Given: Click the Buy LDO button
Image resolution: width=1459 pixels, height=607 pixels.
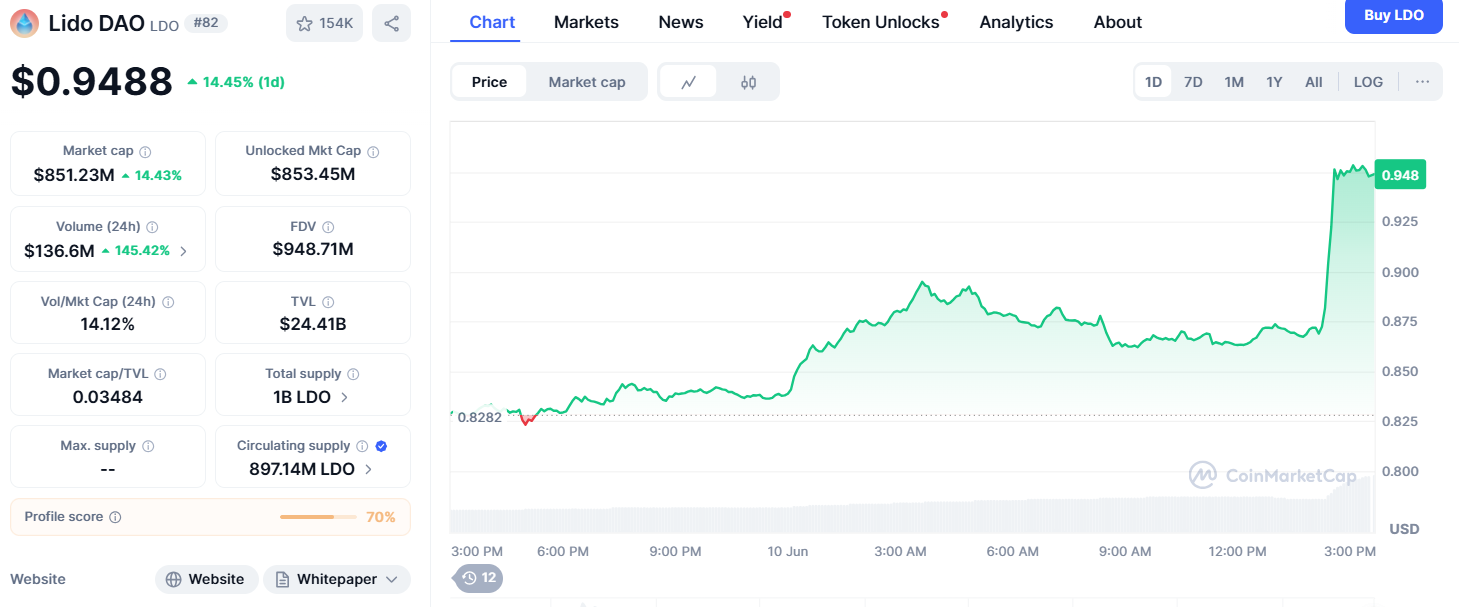Looking at the screenshot, I should (x=1394, y=15).
